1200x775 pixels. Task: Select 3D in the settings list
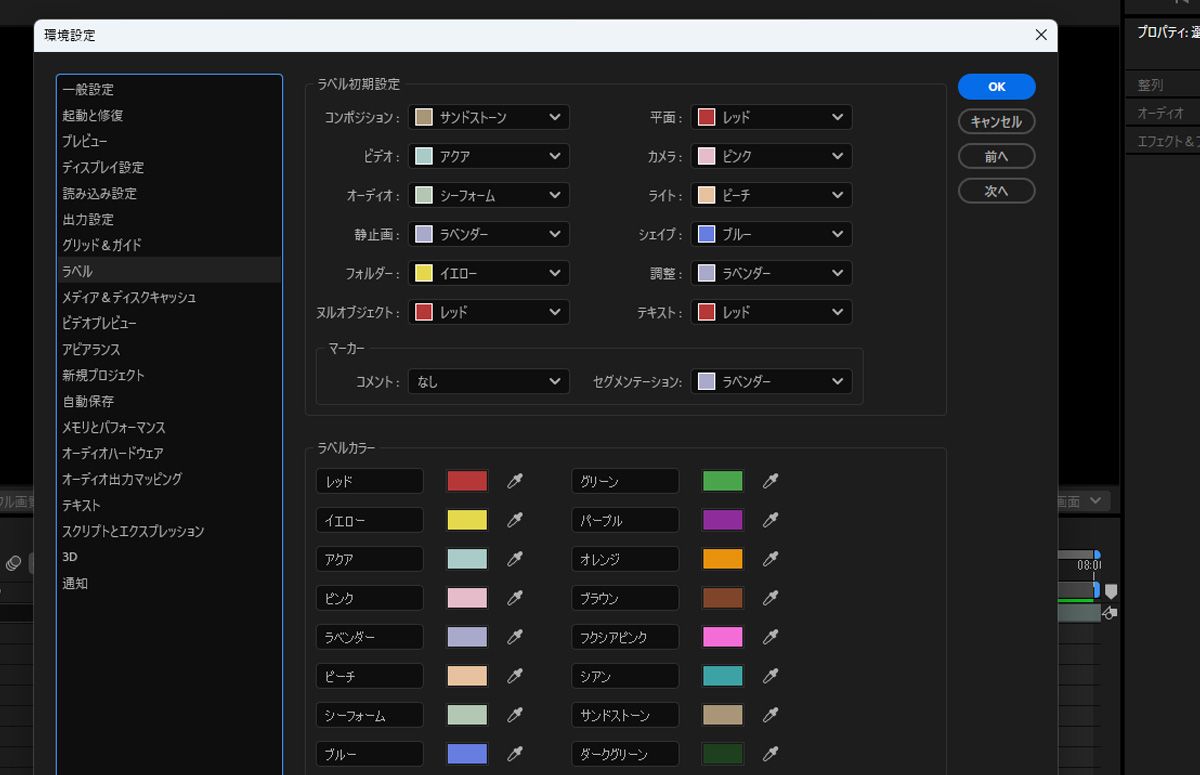pos(169,557)
